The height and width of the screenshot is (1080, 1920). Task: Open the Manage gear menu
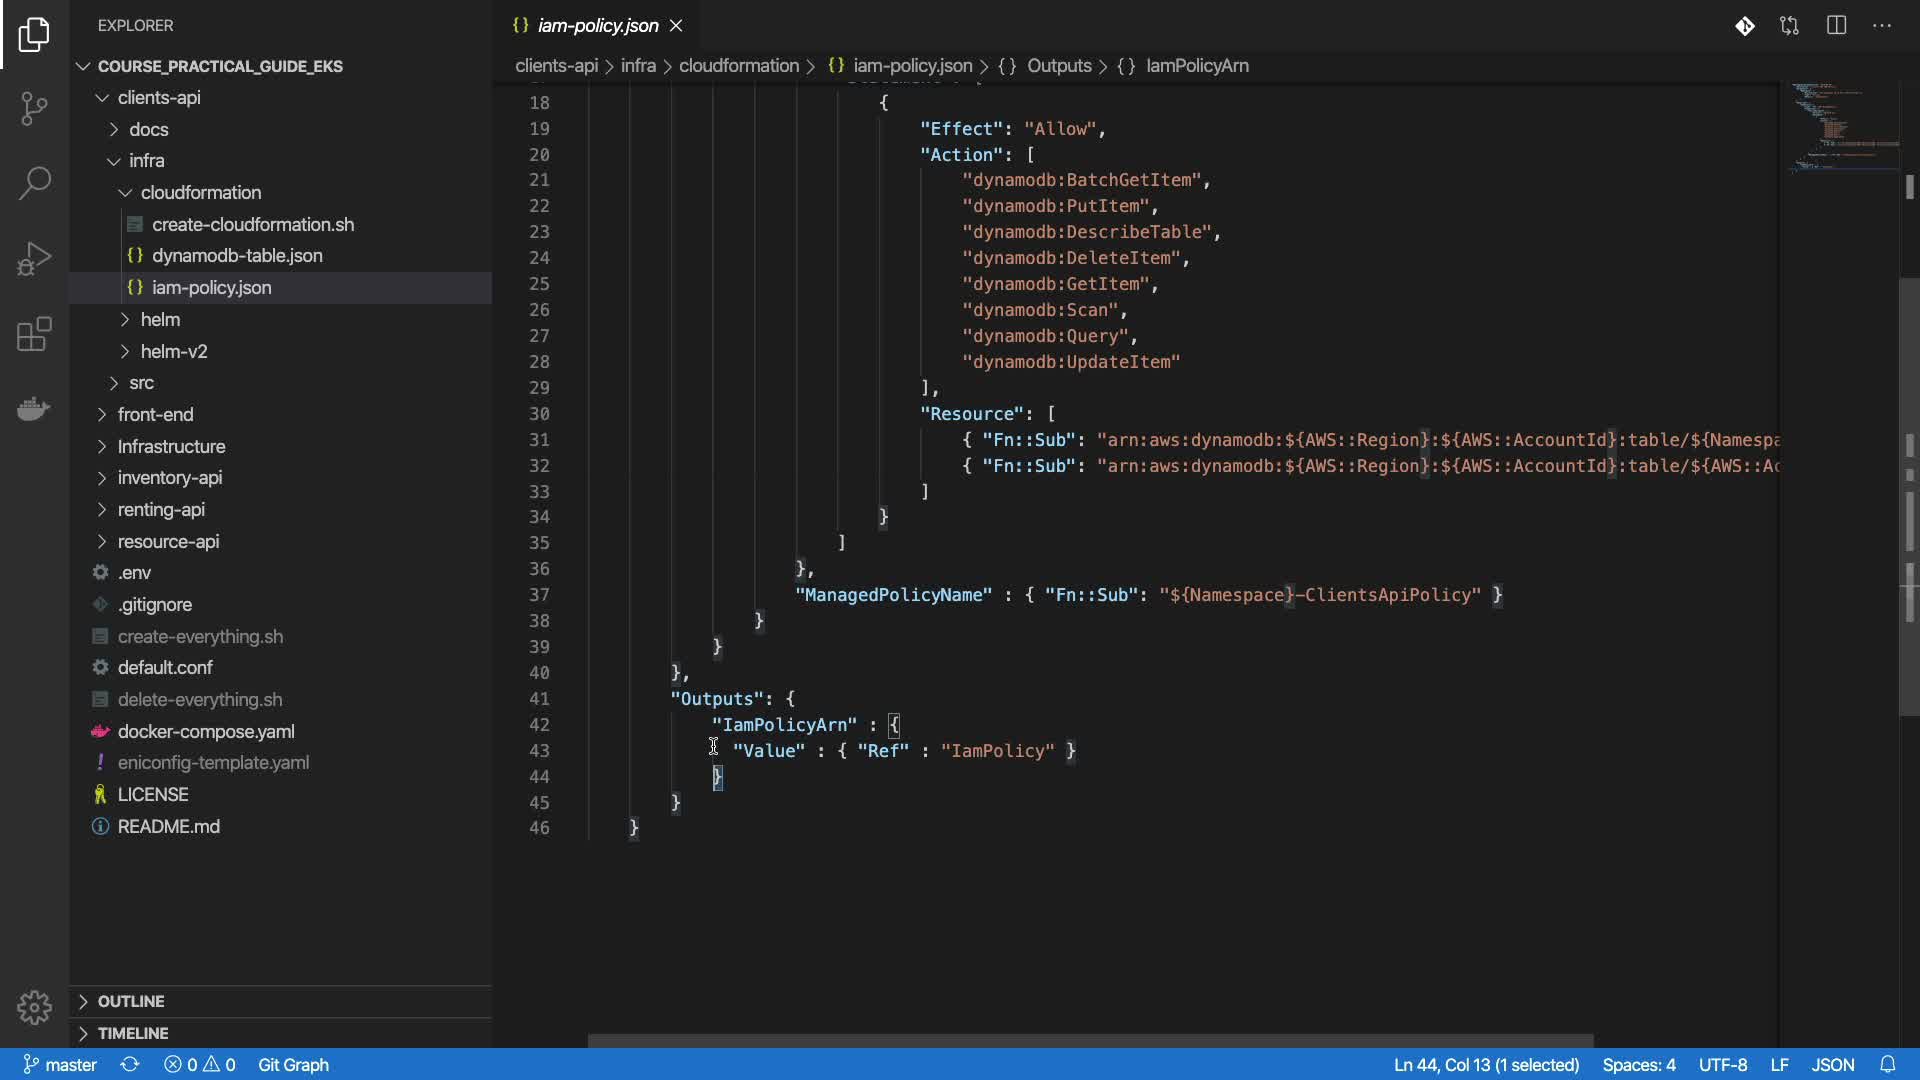point(34,1007)
